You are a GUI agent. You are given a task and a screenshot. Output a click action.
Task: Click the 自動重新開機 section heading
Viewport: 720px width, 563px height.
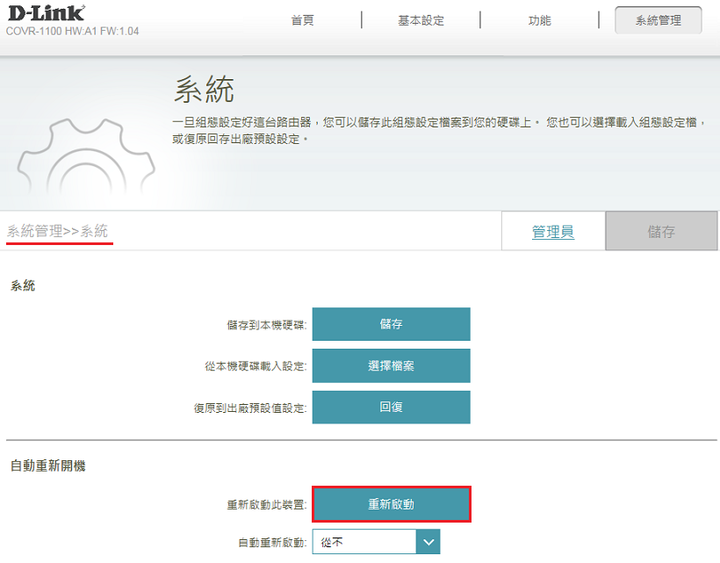48,466
